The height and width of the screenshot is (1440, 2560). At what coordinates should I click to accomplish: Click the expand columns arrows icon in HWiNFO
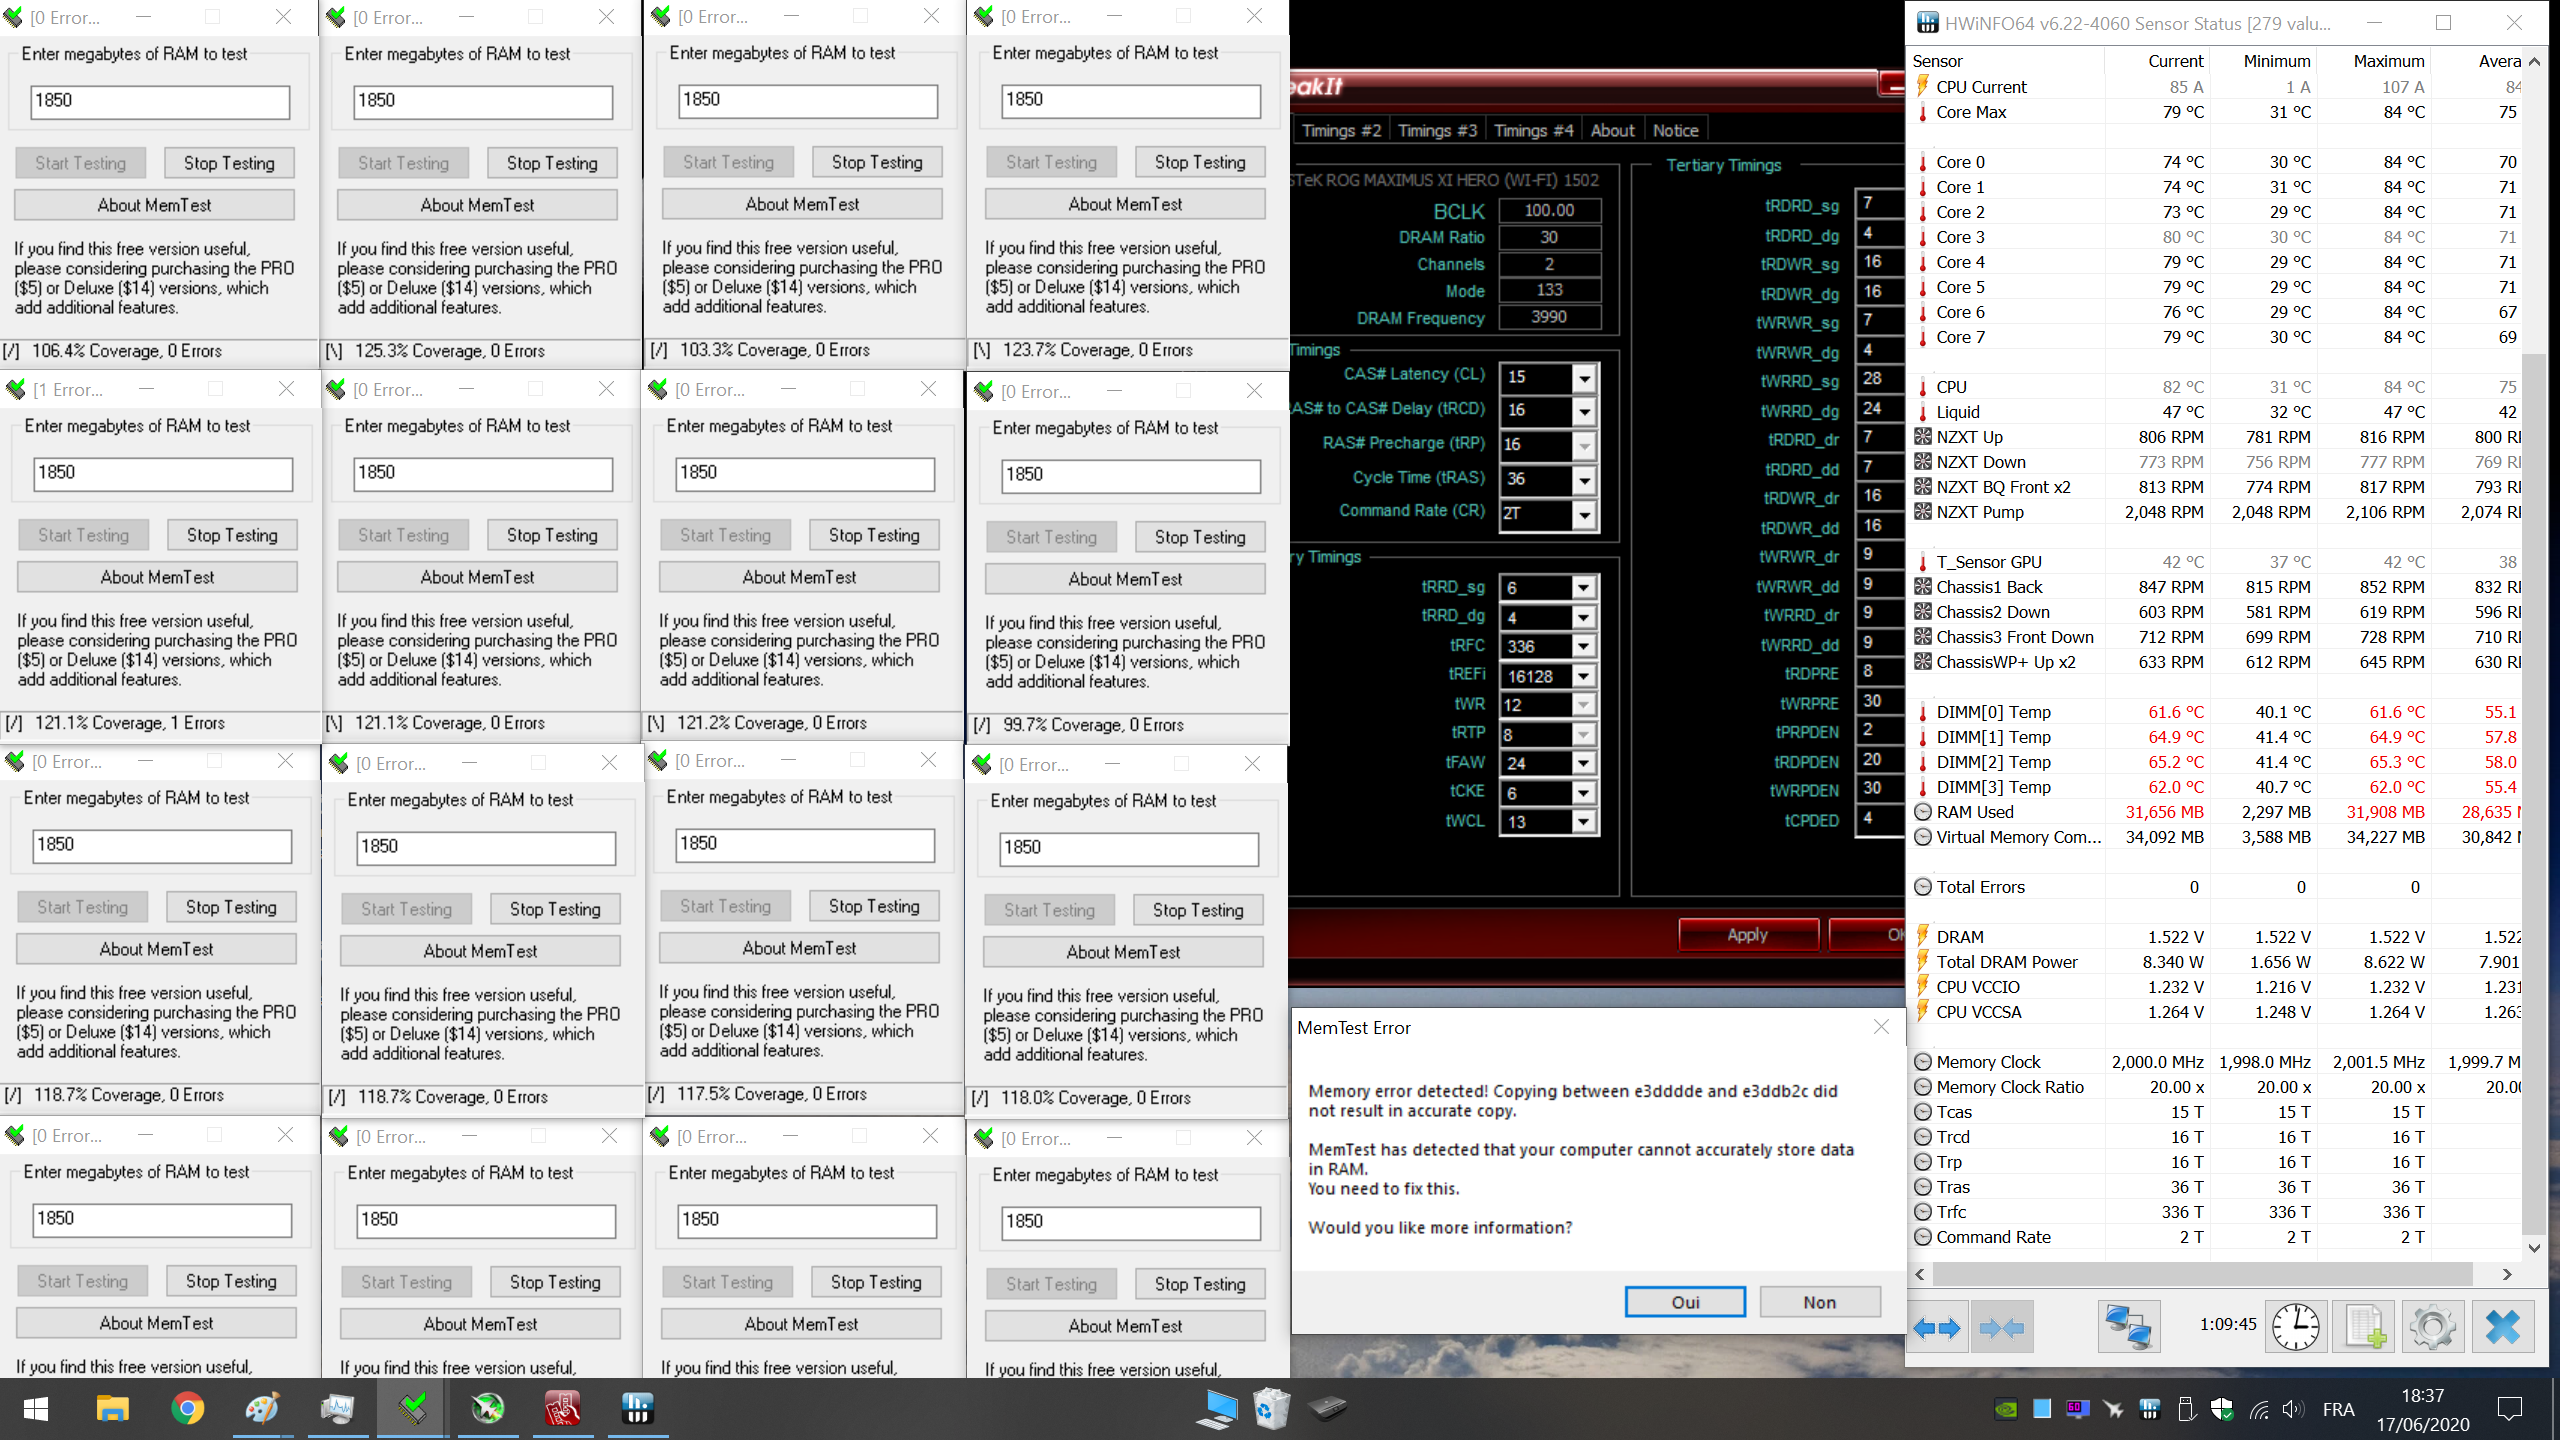coord(1937,1328)
